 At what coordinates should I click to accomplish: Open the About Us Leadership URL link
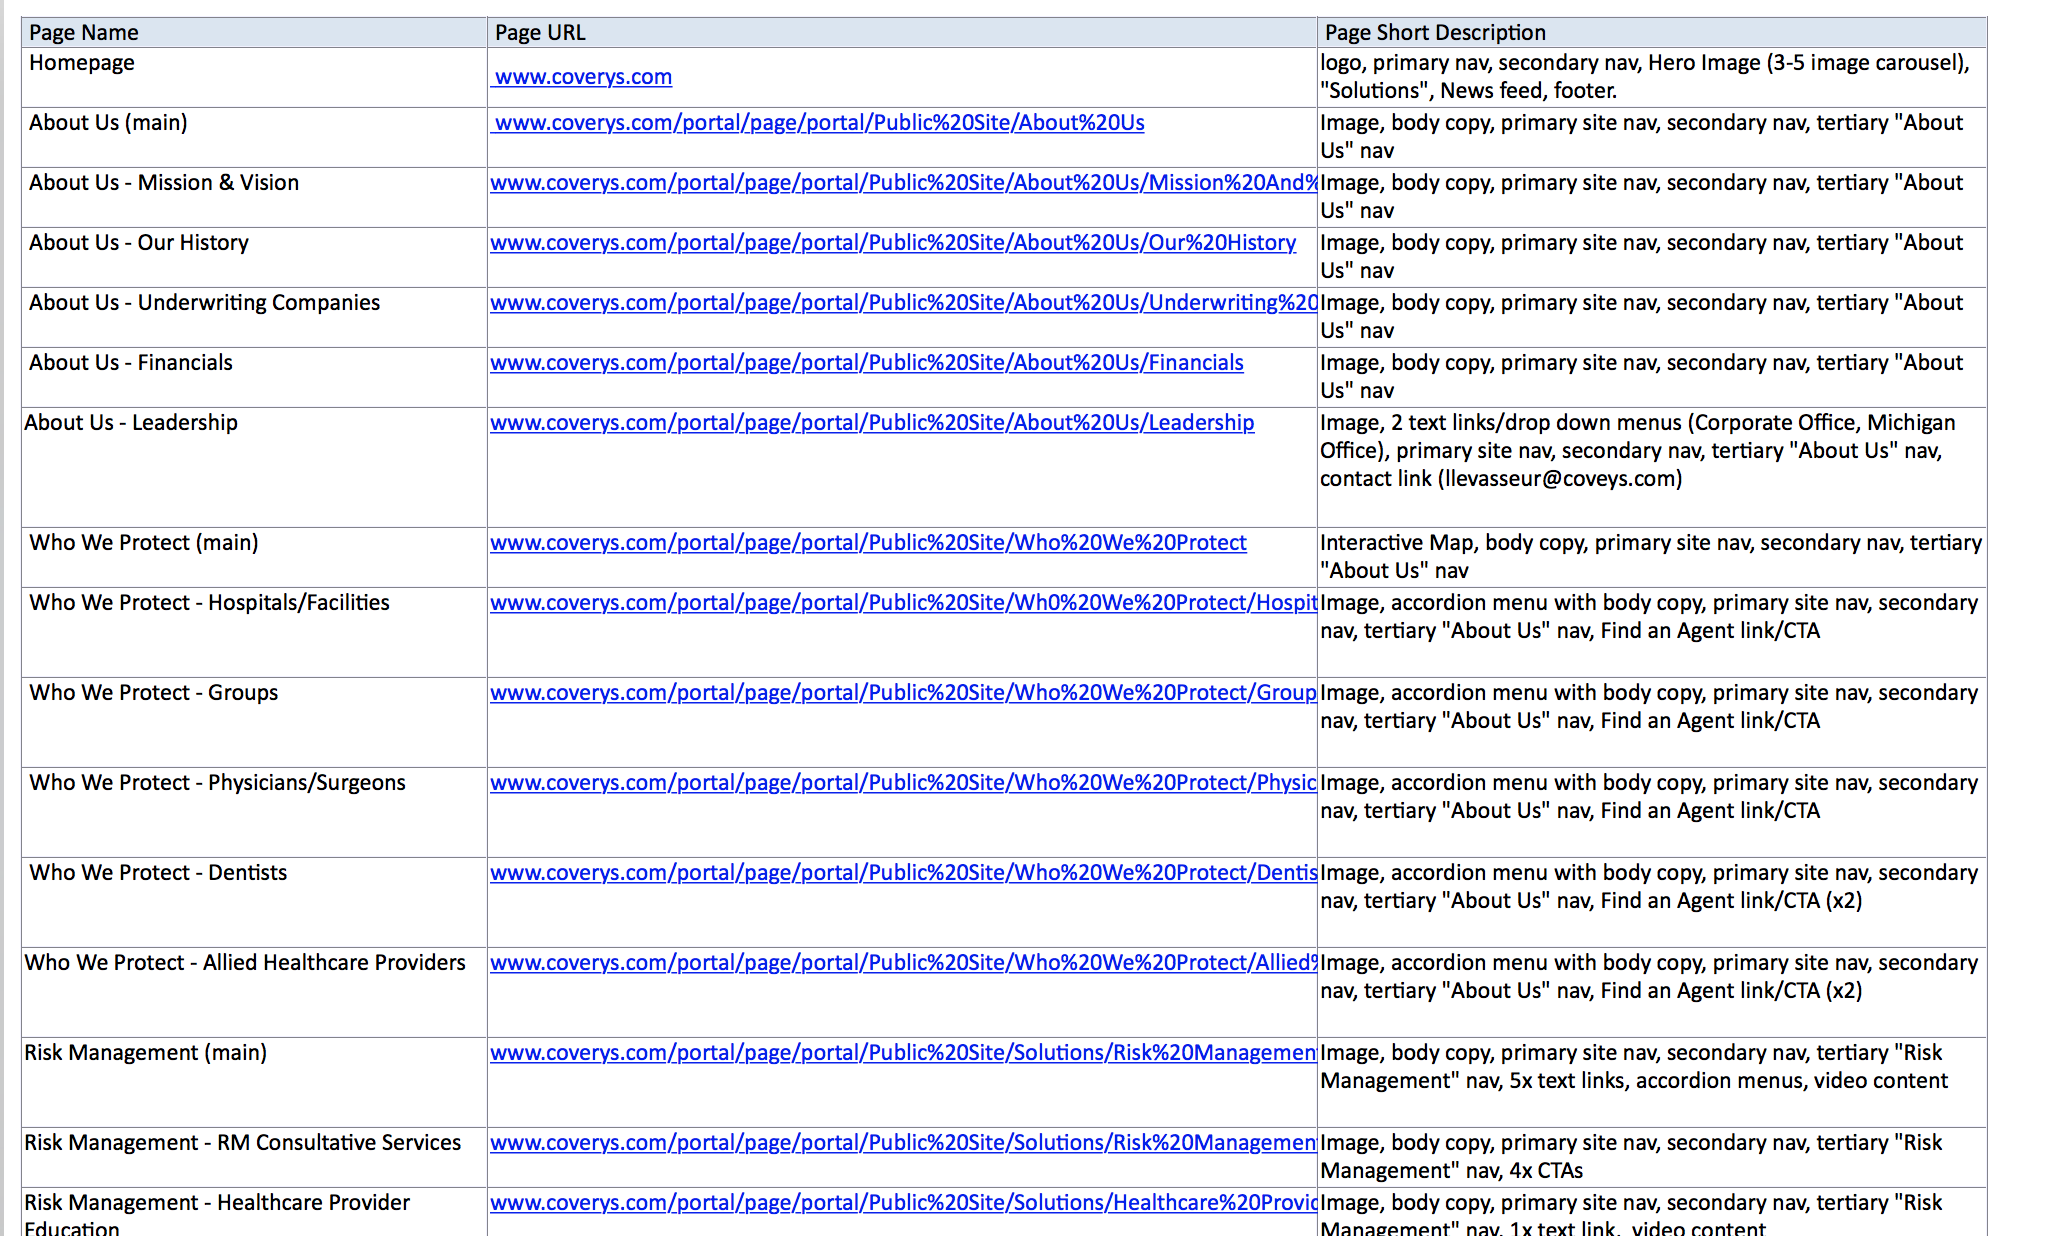pos(872,423)
